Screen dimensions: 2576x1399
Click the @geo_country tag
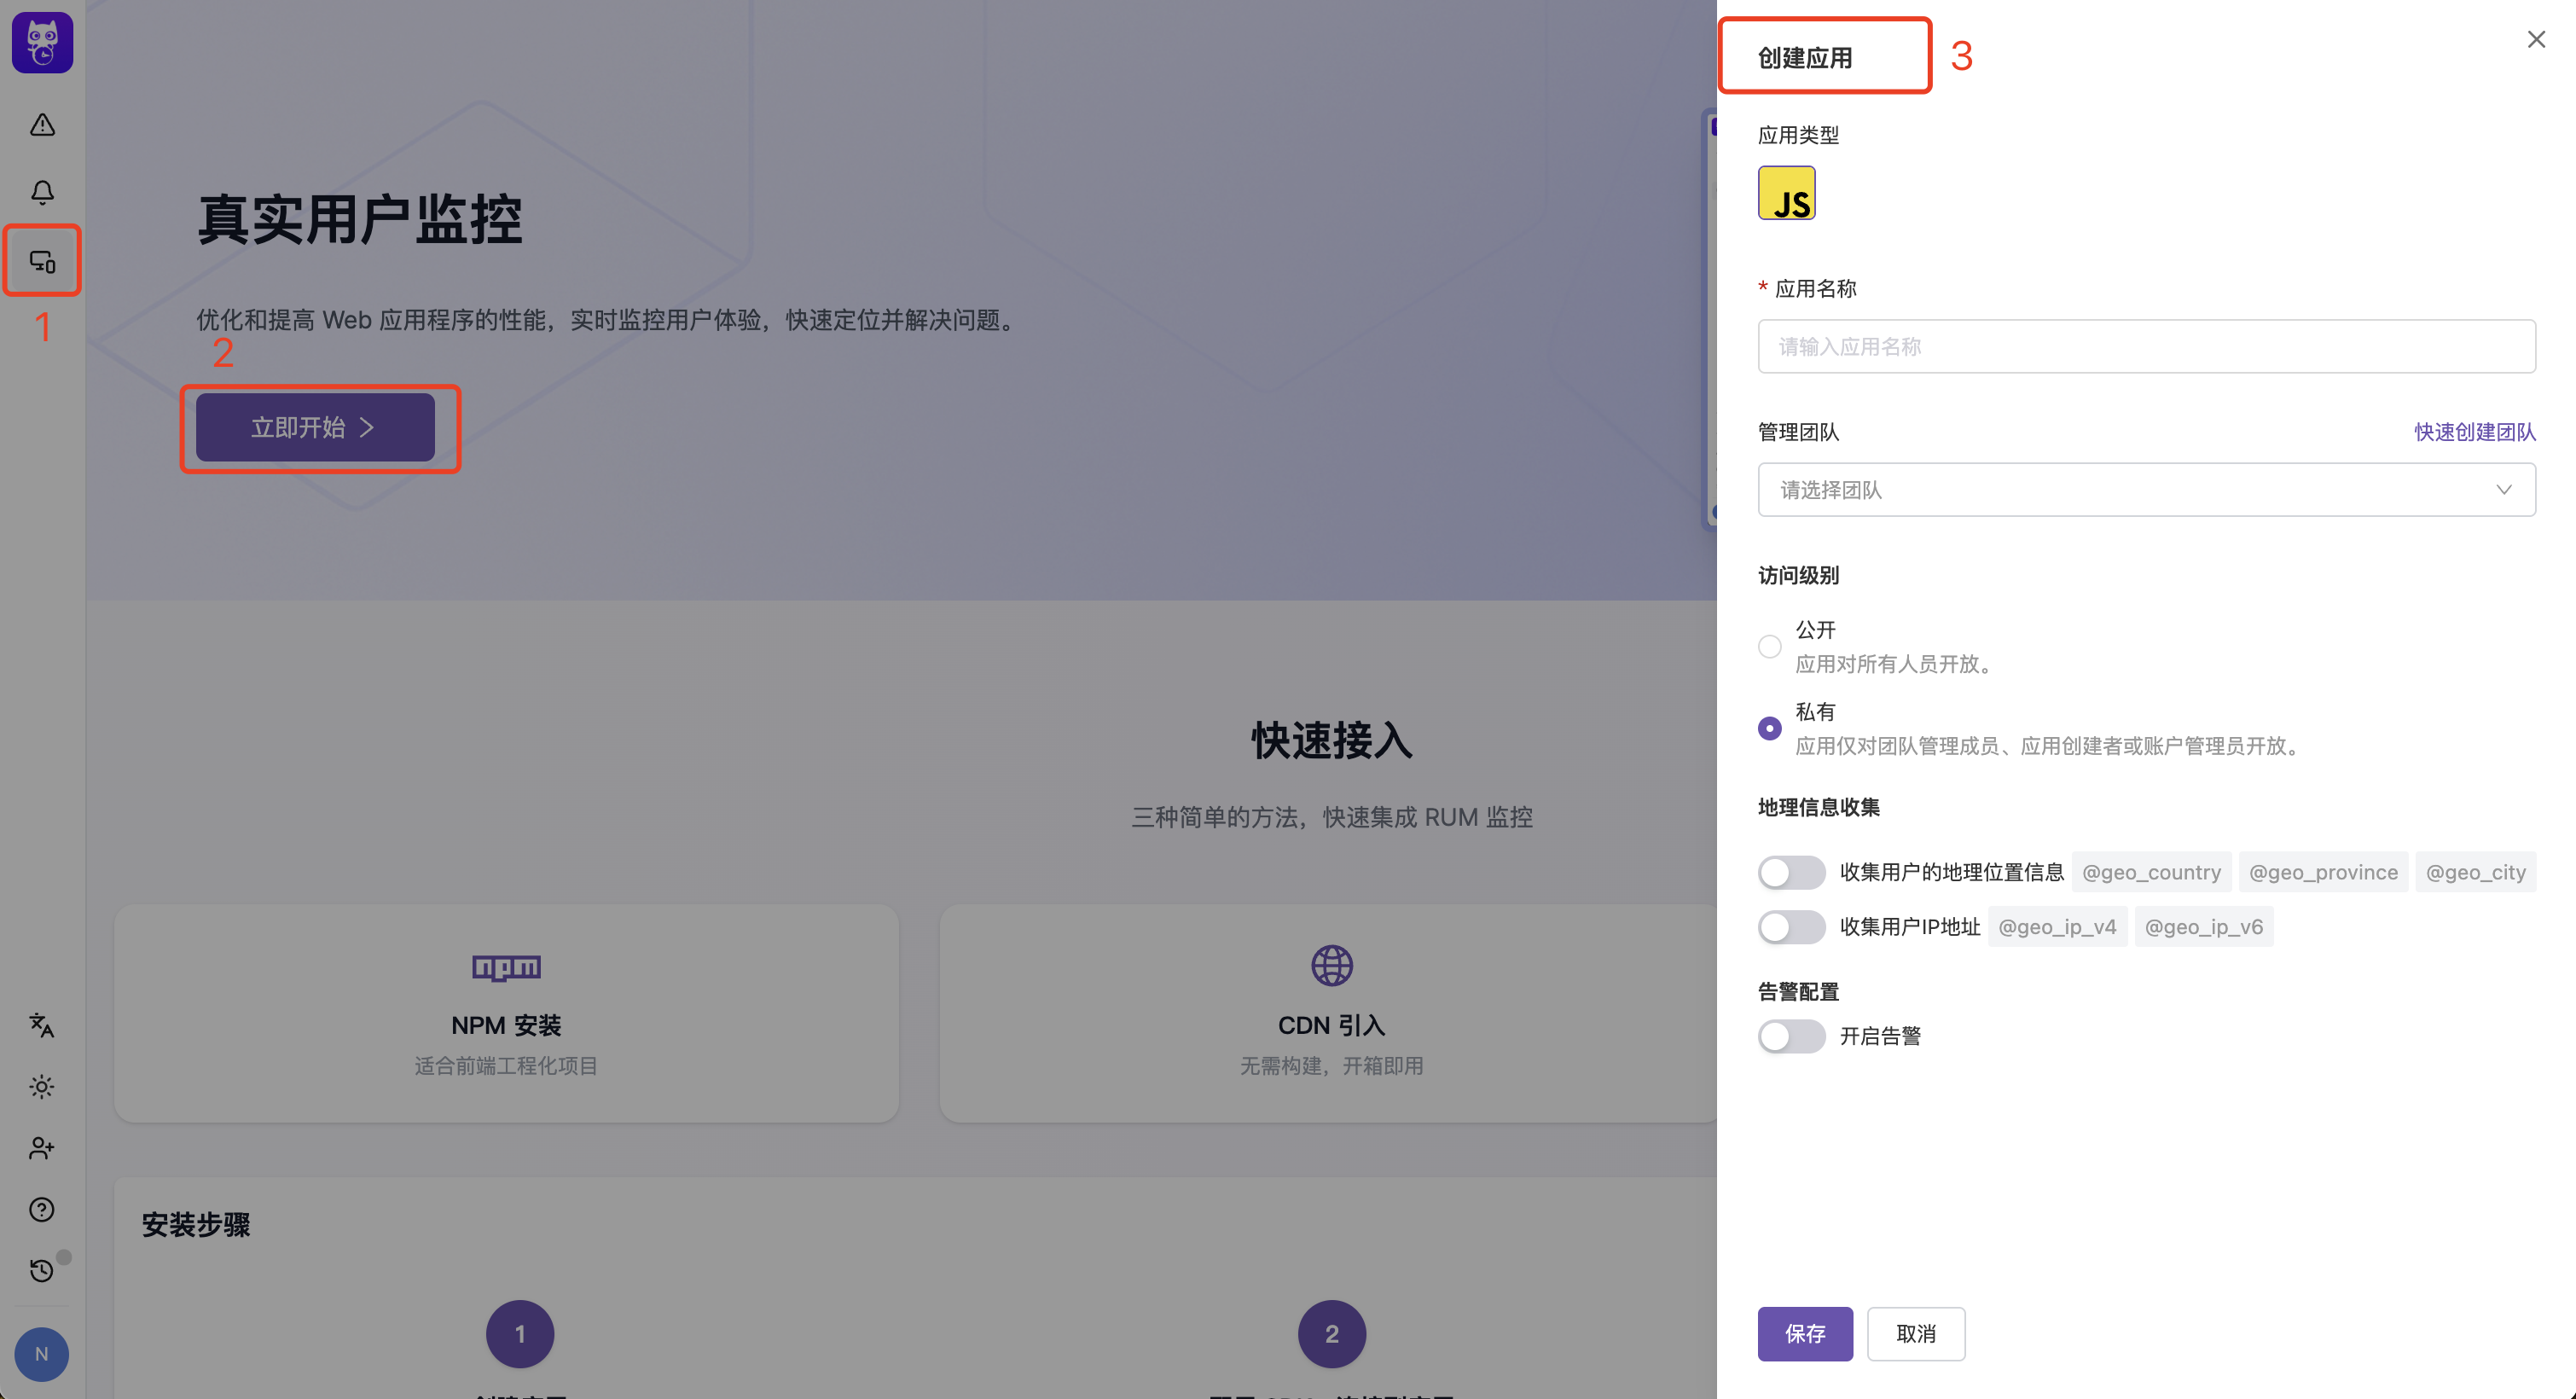point(2151,872)
